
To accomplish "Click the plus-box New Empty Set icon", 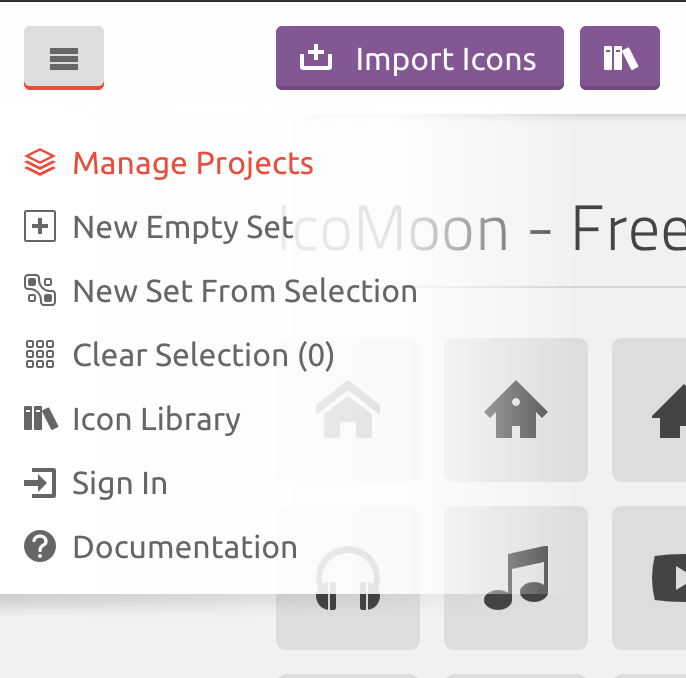I will click(40, 226).
